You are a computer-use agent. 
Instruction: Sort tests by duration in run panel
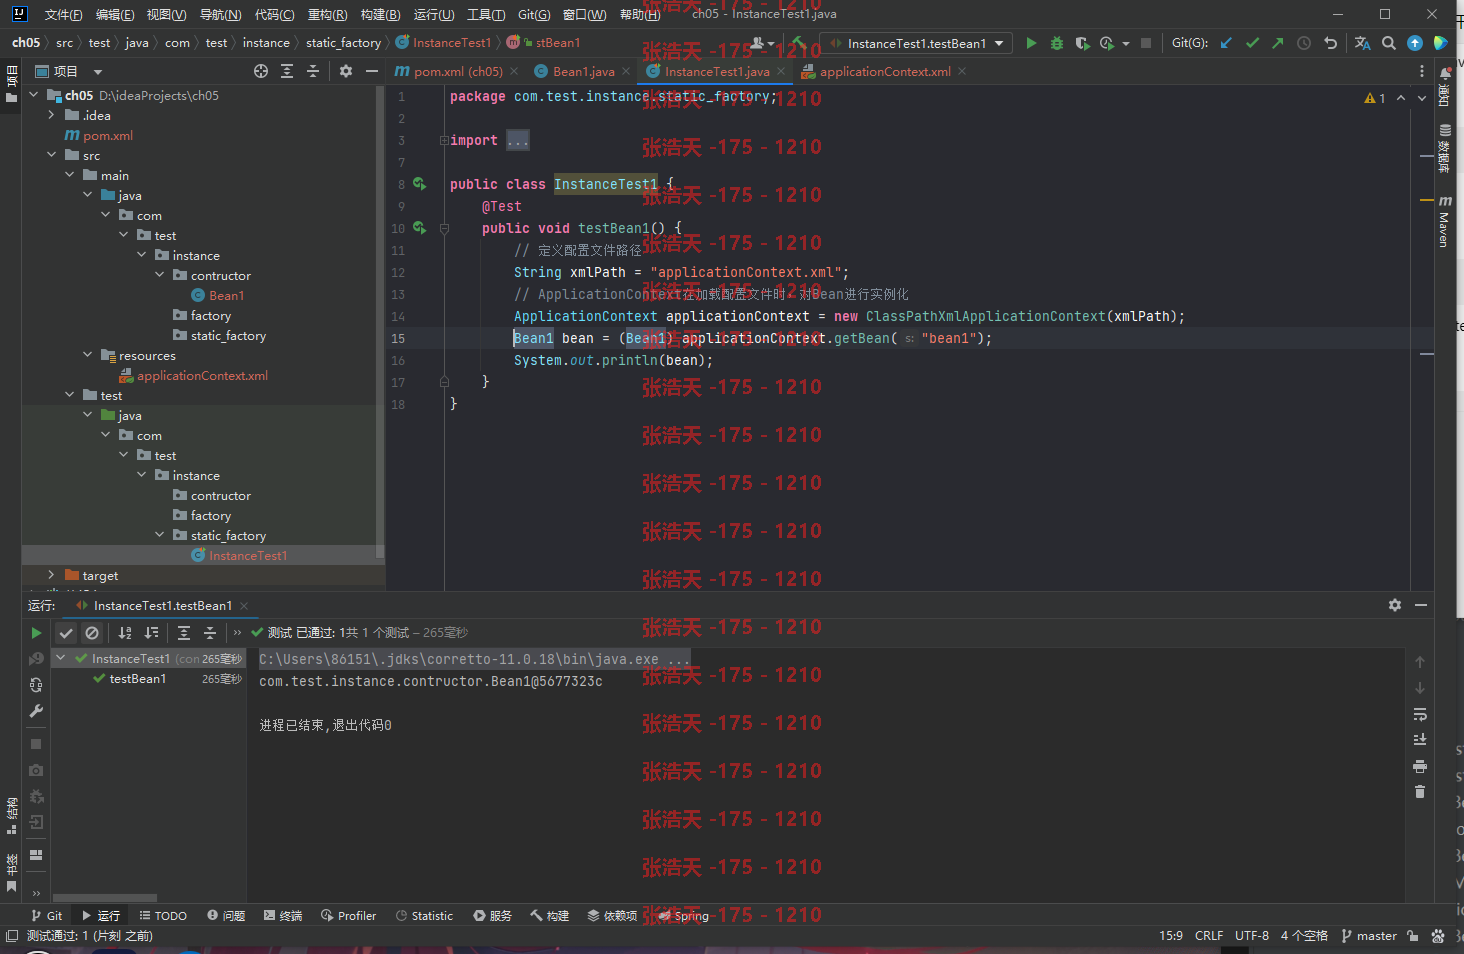(x=151, y=633)
